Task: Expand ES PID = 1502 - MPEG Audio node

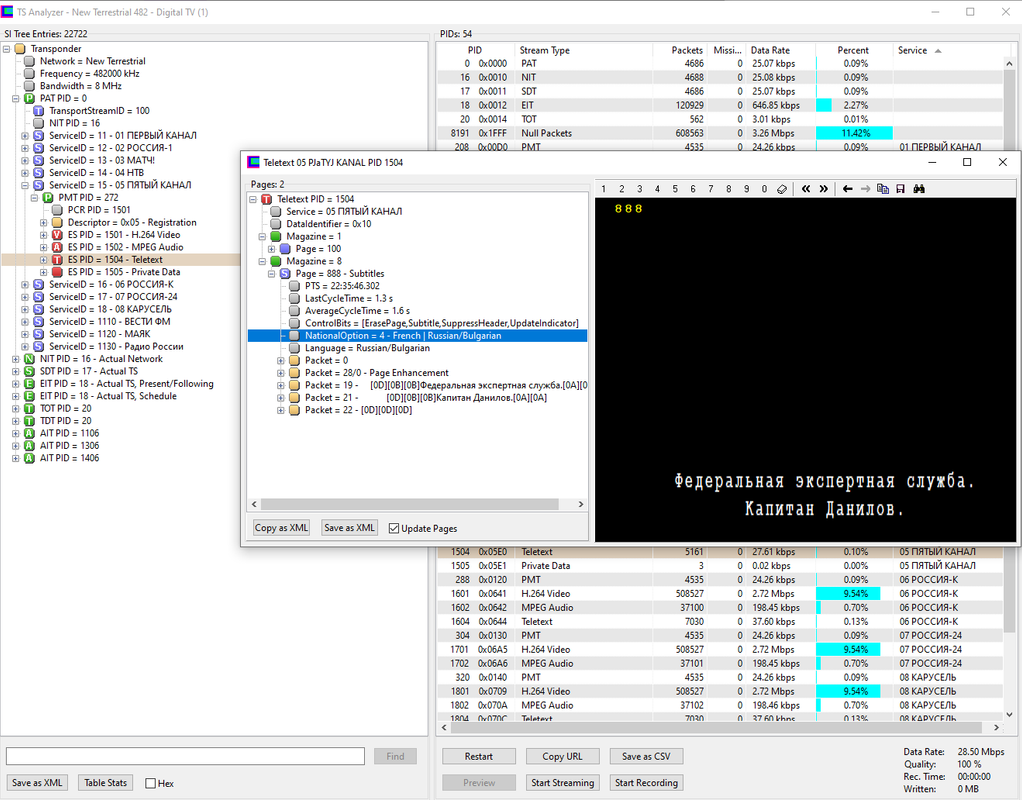Action: coord(43,247)
